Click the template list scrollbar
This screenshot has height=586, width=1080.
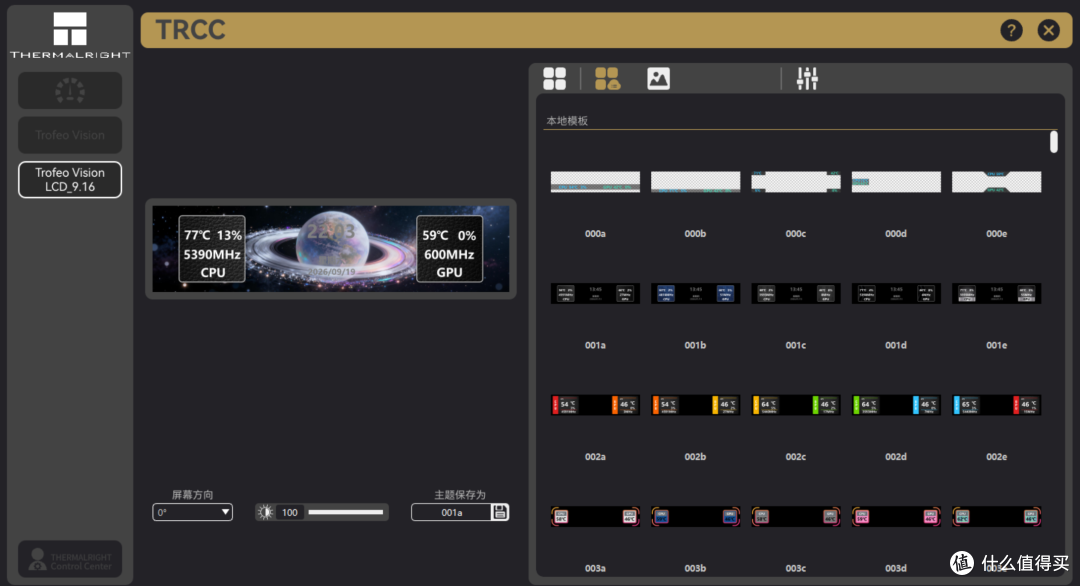tap(1054, 142)
